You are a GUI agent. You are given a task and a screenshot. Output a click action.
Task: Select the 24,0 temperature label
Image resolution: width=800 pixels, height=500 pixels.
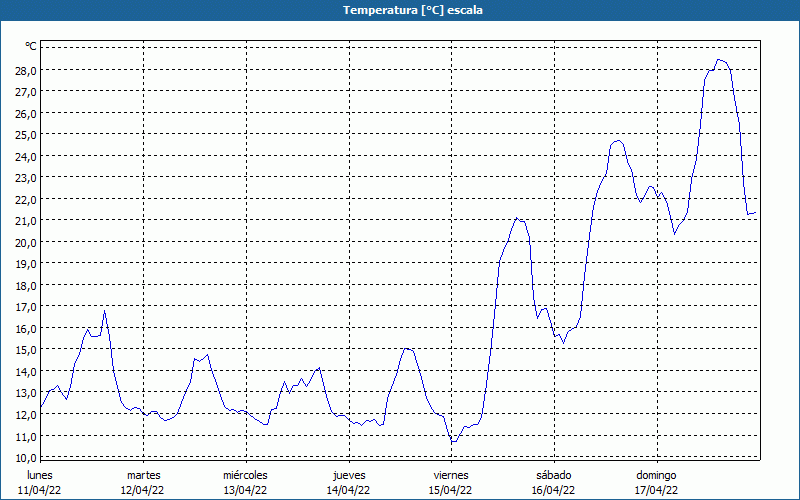coord(27,157)
